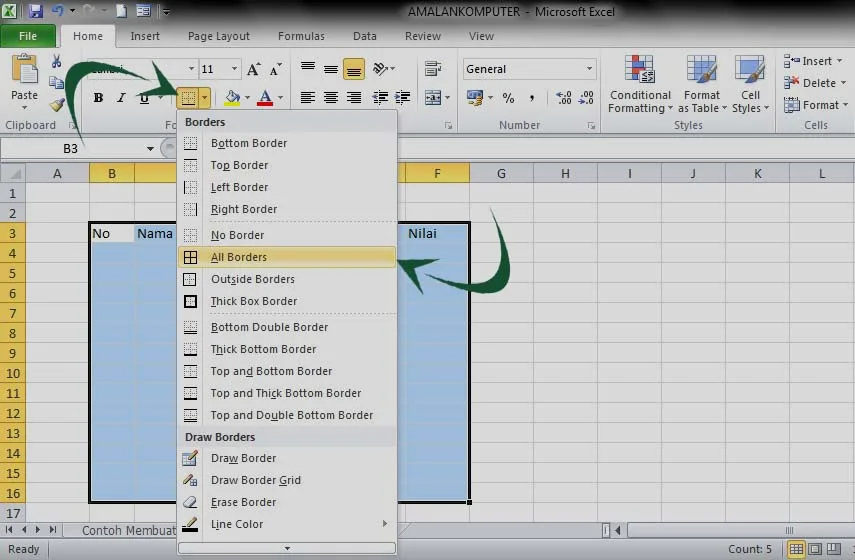Click the Undo arrow icon
855x560 pixels.
57,11
